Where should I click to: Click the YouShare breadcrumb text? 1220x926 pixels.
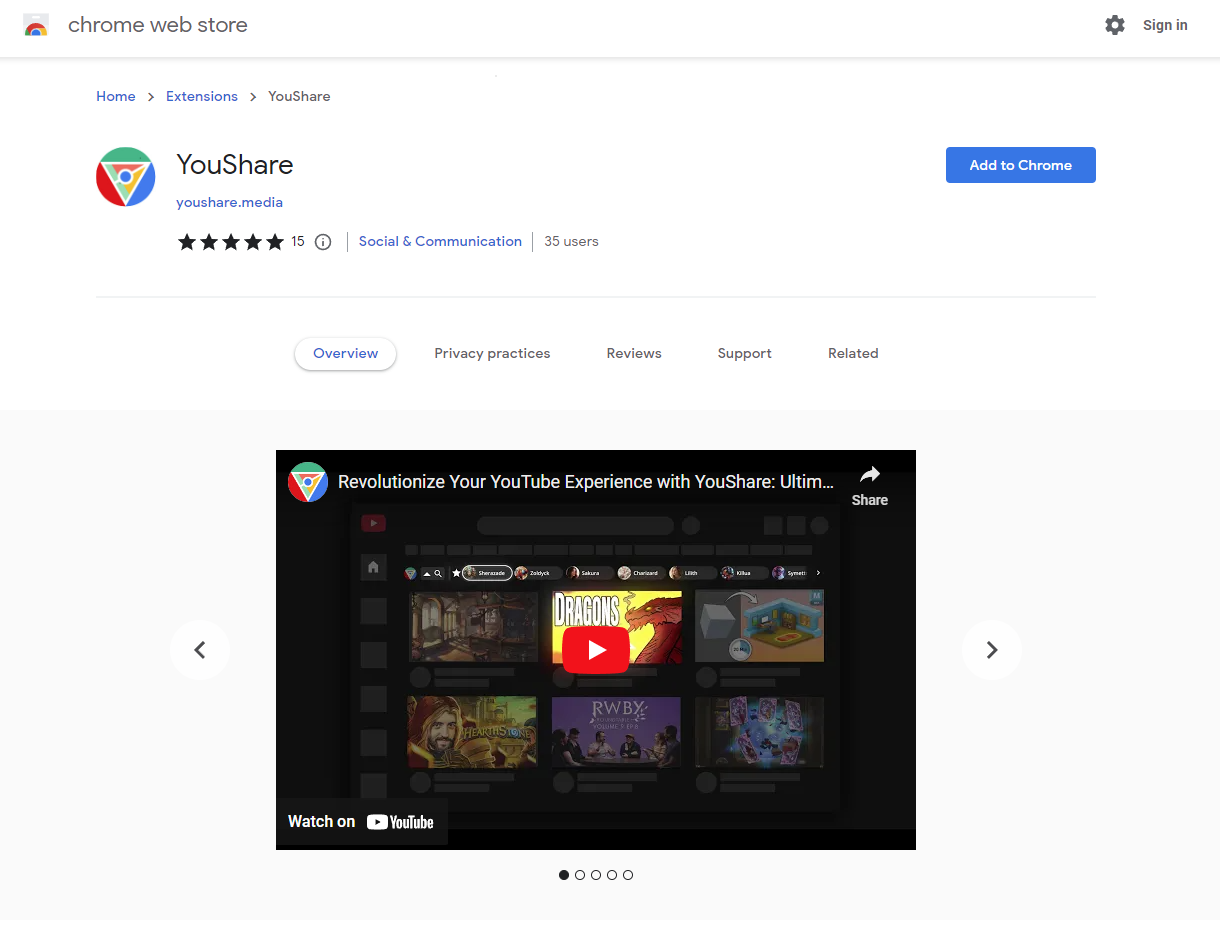[x=299, y=96]
